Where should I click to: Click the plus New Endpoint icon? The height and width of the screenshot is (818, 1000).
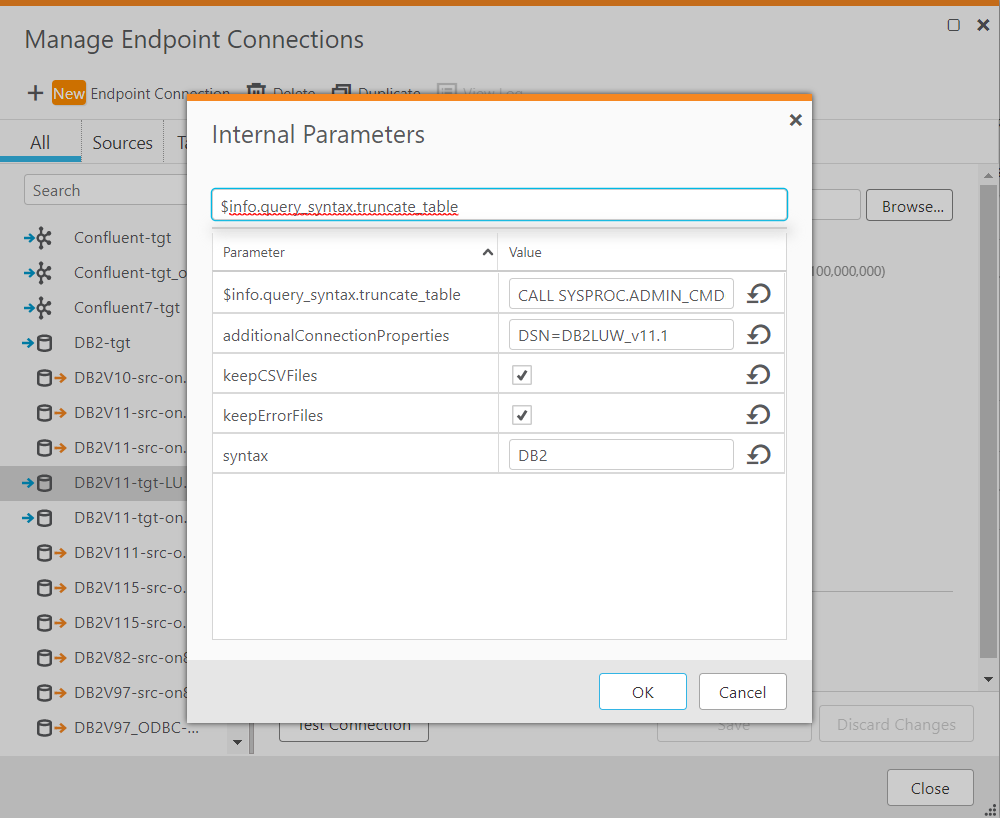point(35,93)
